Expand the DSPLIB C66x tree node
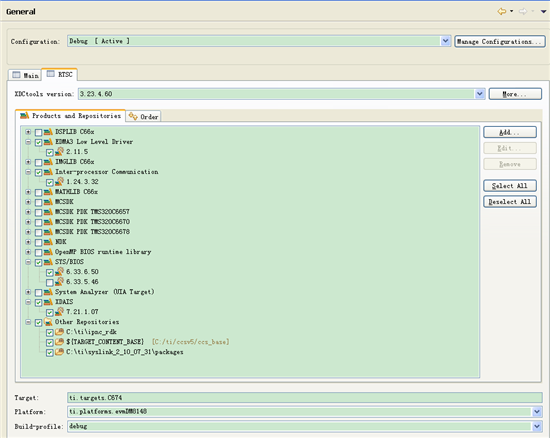The image size is (550, 438). pos(28,132)
